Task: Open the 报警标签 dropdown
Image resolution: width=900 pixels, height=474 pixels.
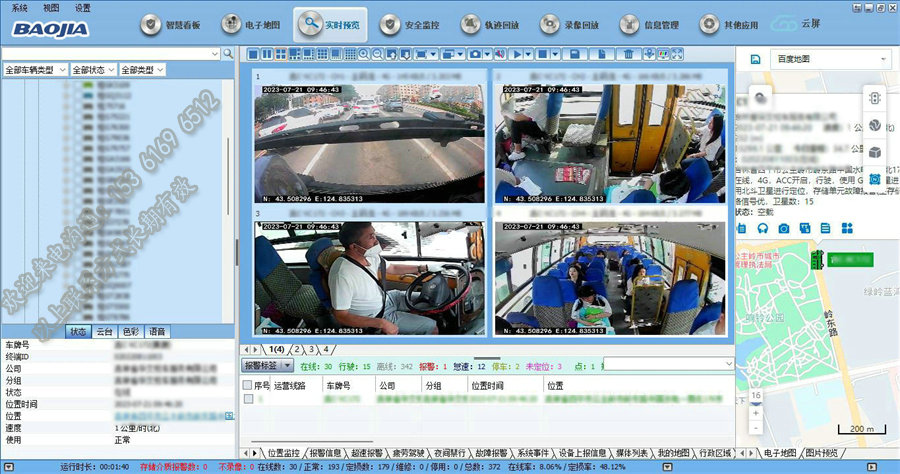Action: pyautogui.click(x=266, y=366)
